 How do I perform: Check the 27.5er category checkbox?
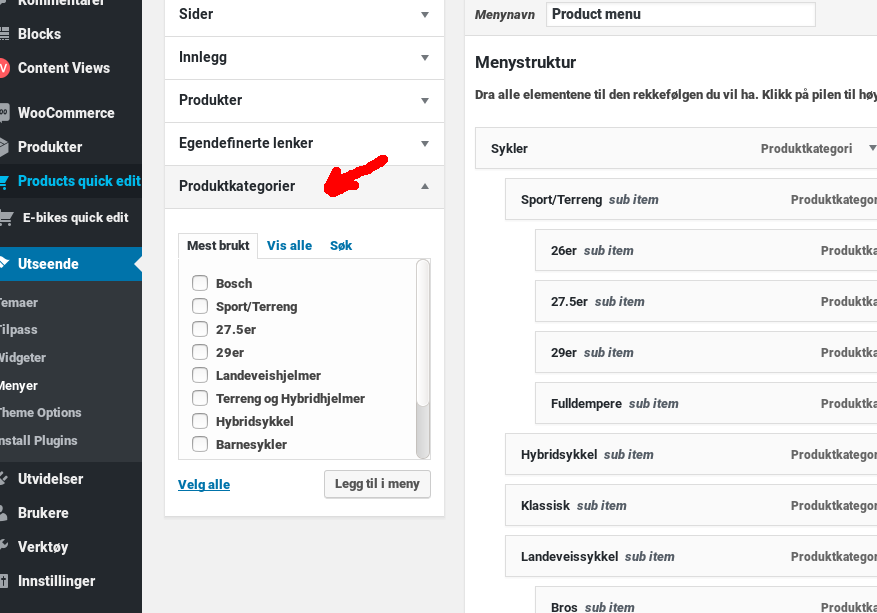pyautogui.click(x=200, y=329)
